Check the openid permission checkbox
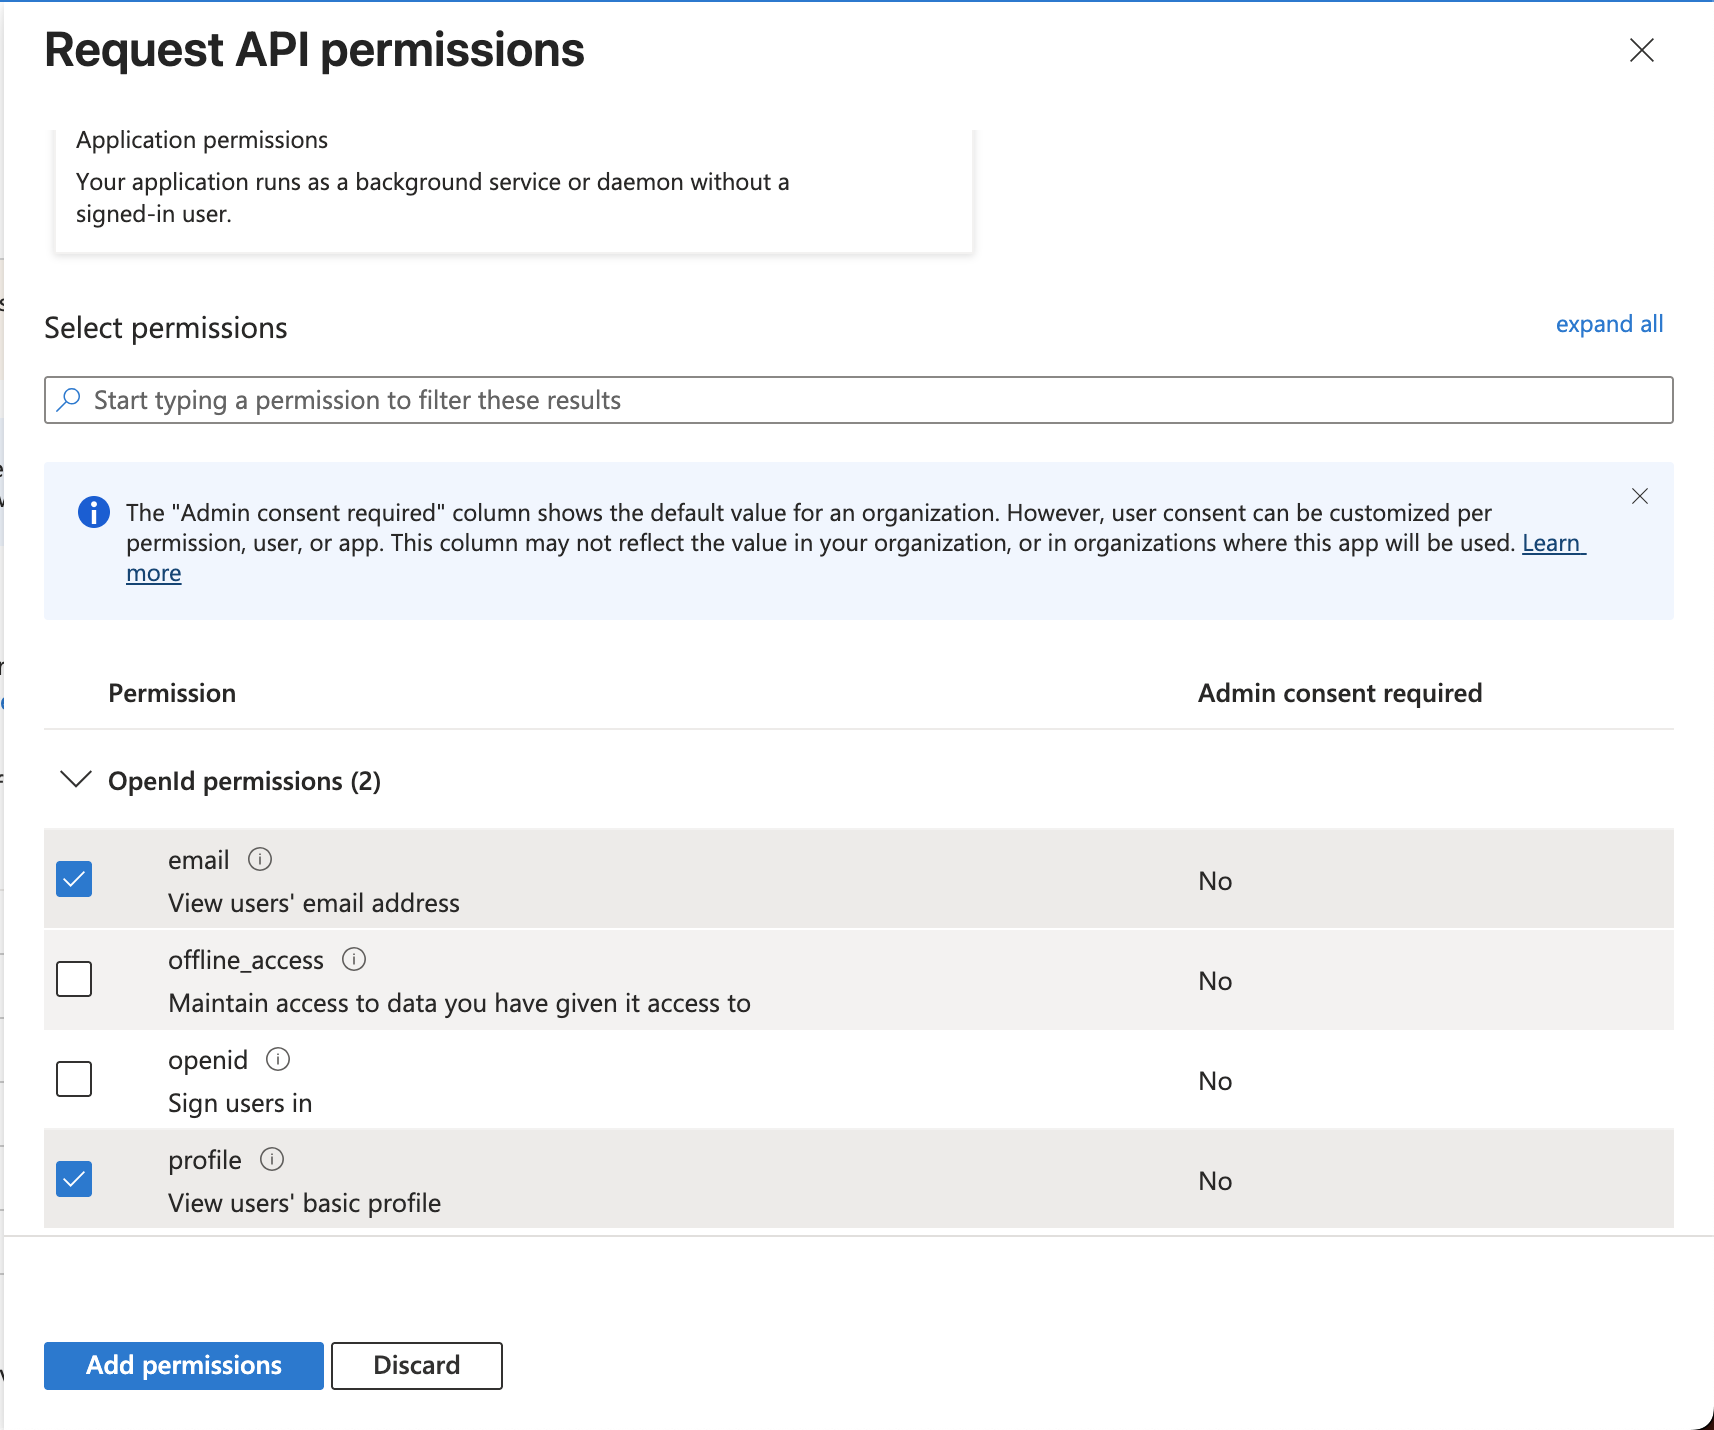Image resolution: width=1714 pixels, height=1430 pixels. coord(74,1079)
